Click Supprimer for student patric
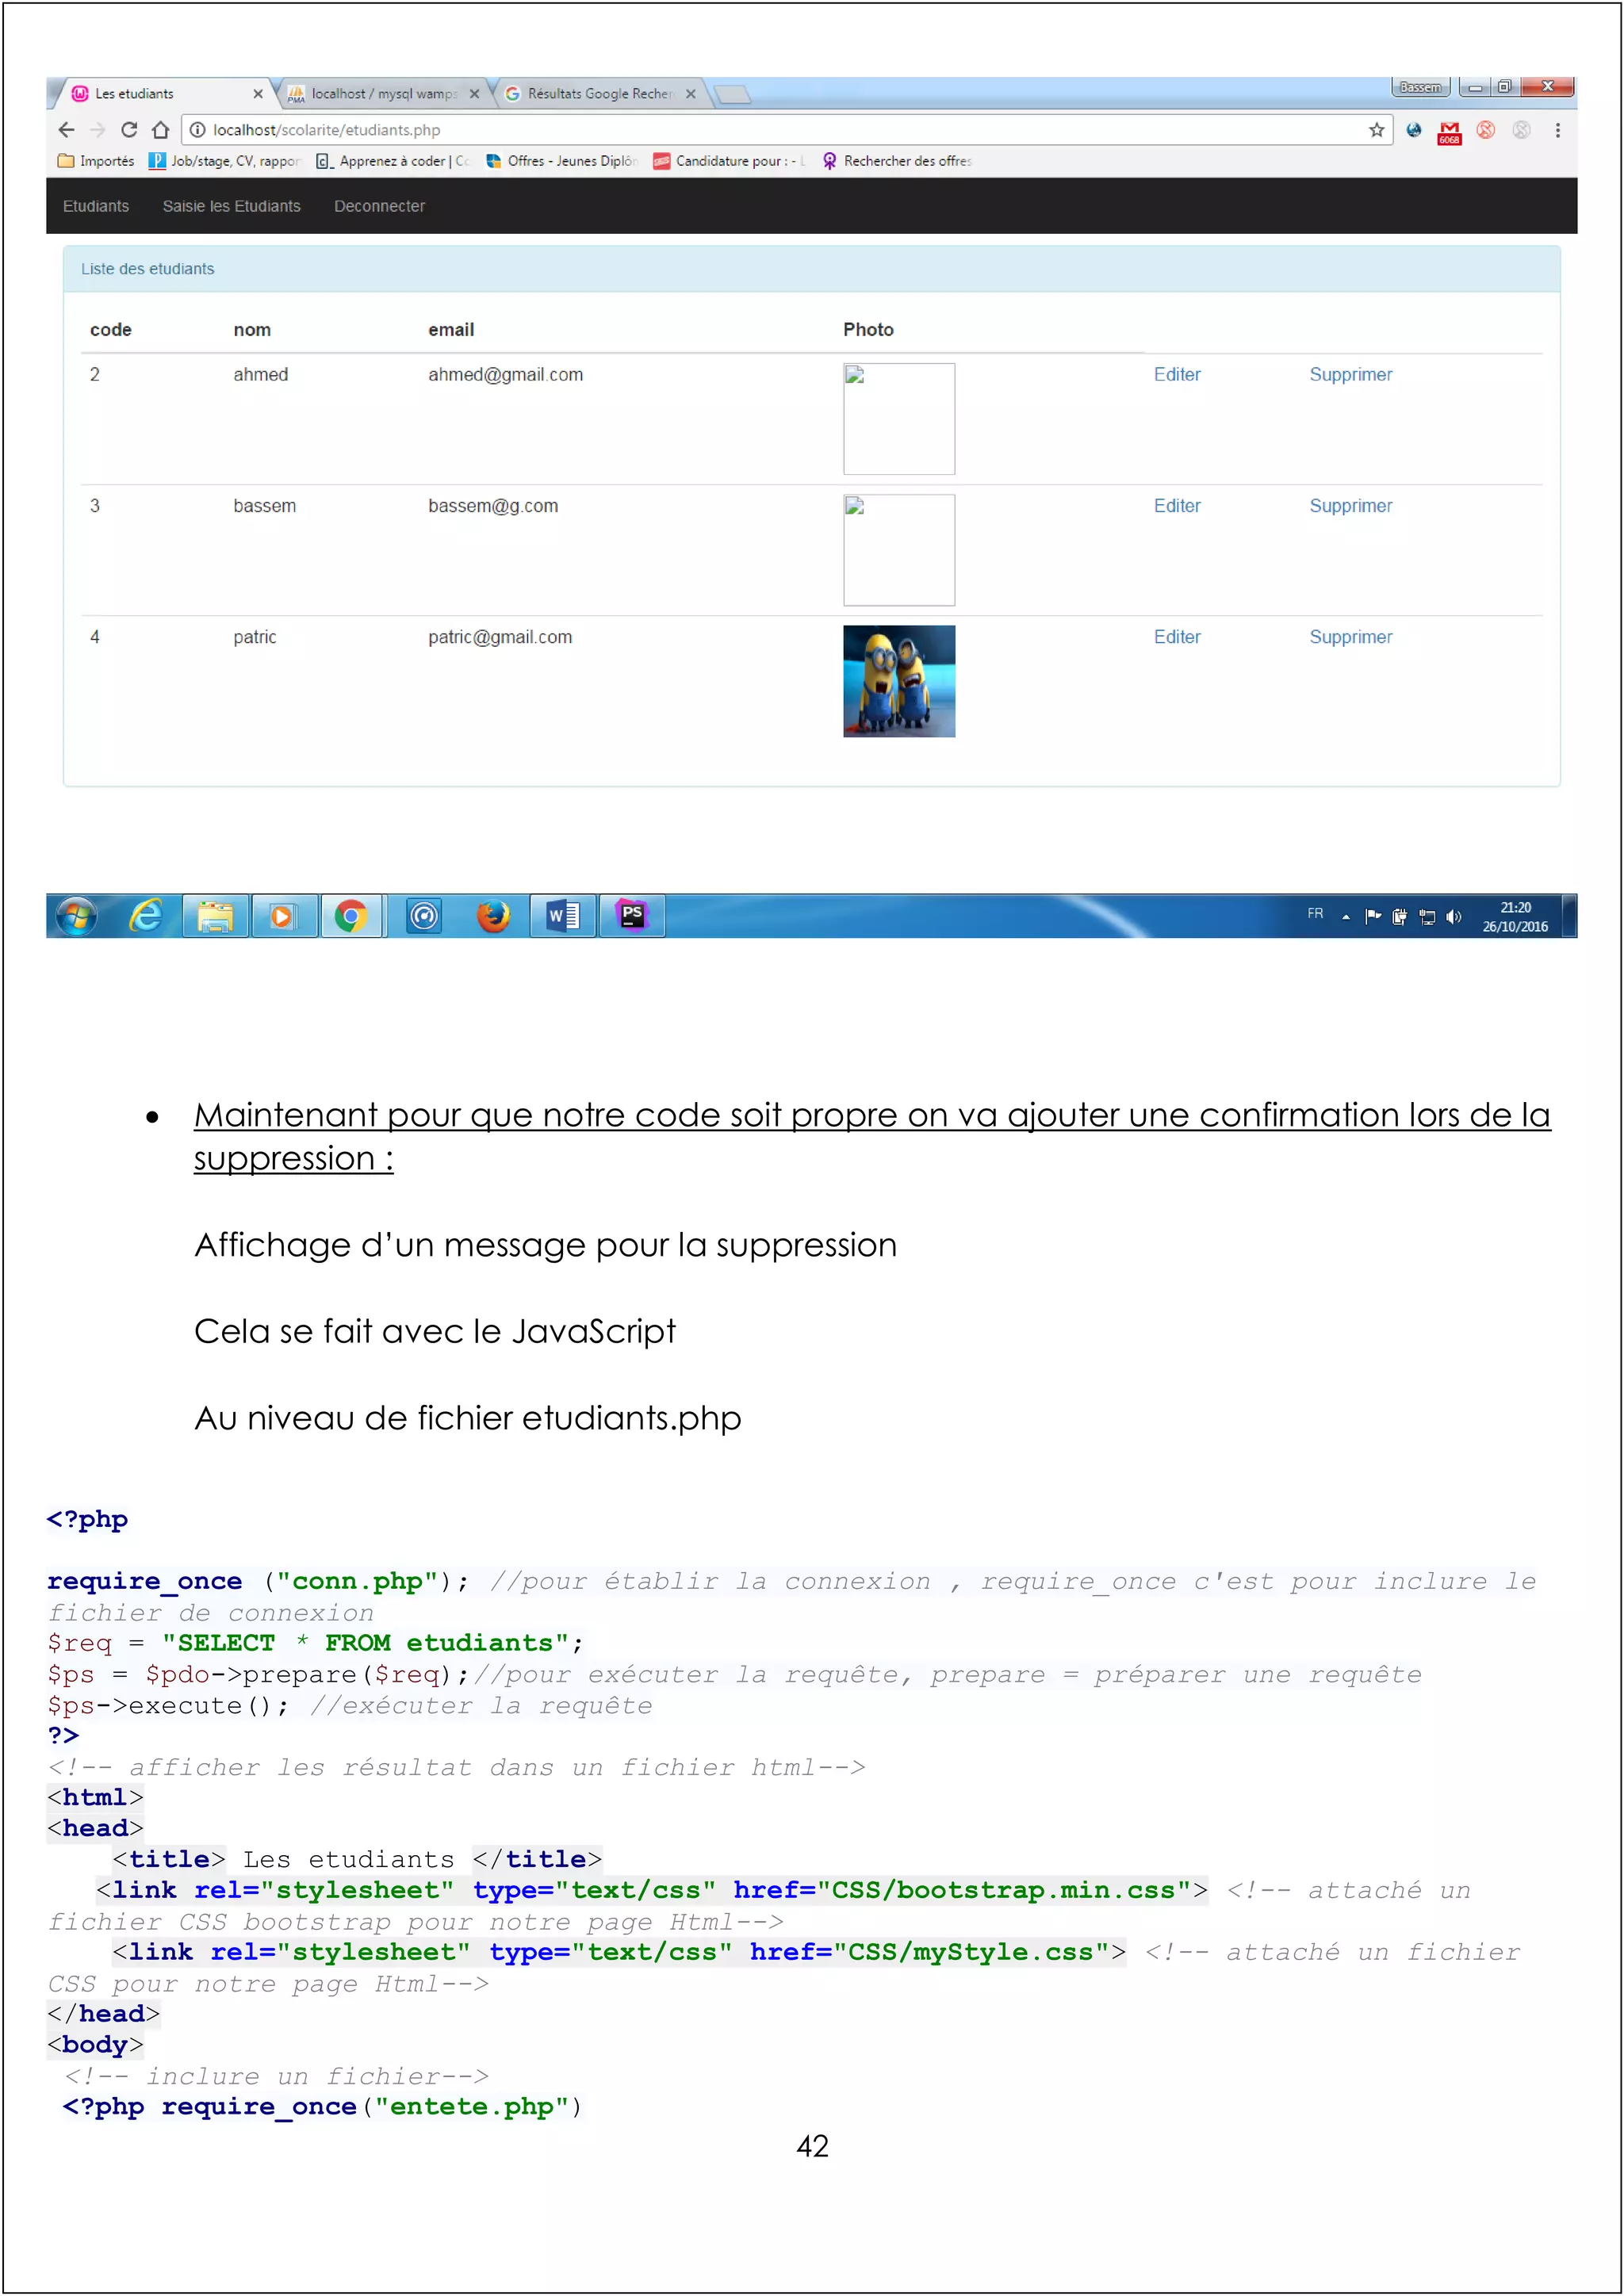Image resolution: width=1624 pixels, height=2296 pixels. point(1350,637)
